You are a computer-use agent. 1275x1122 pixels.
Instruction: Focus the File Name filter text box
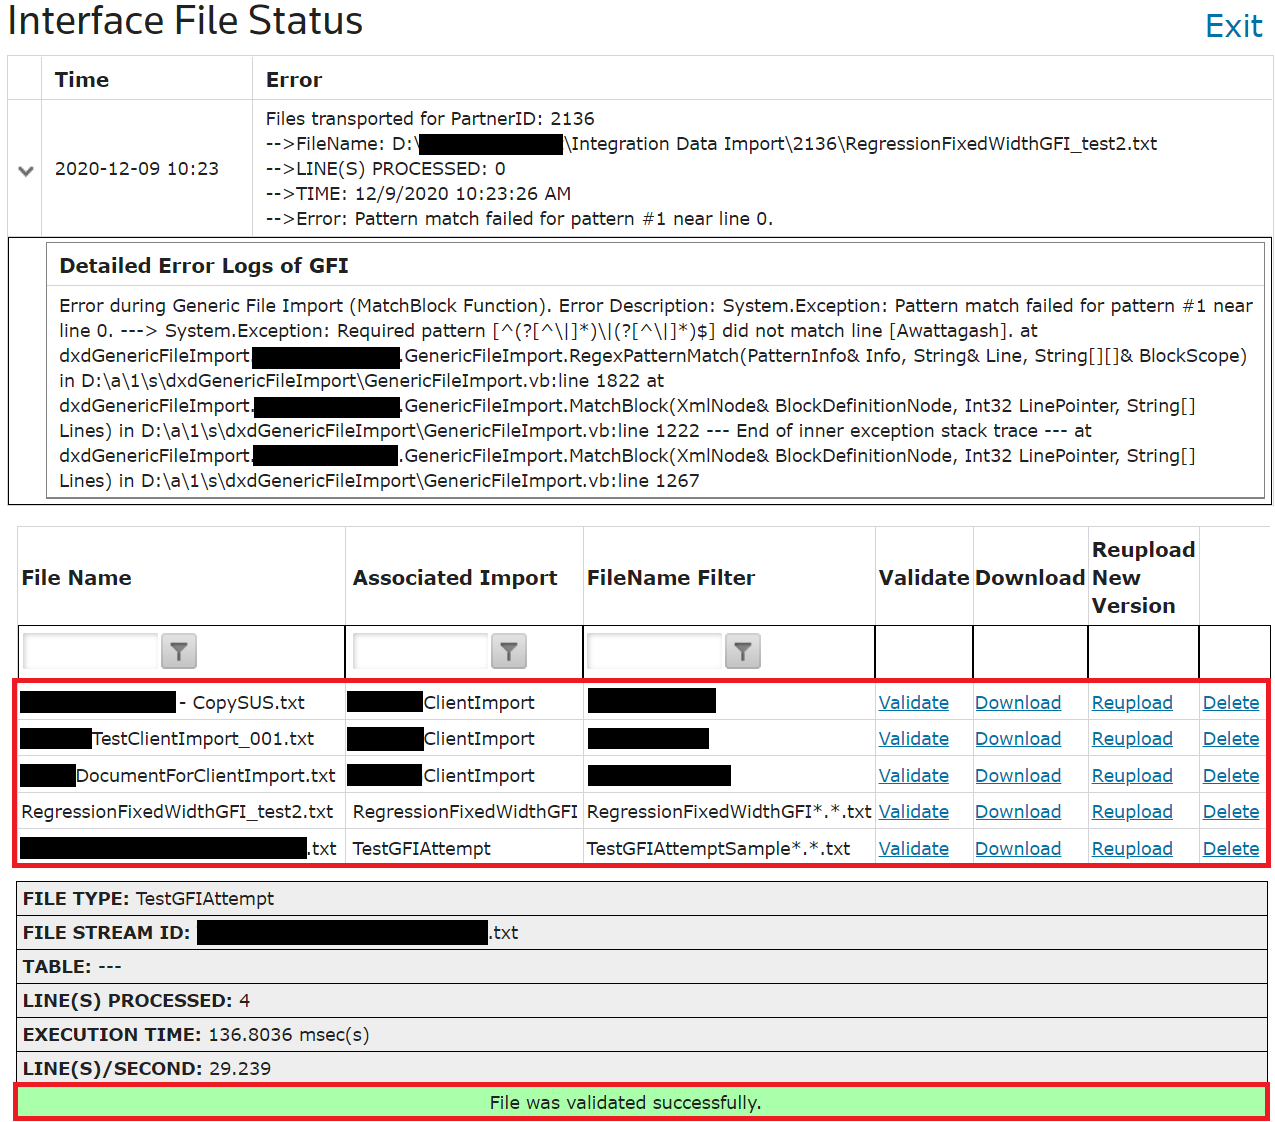click(x=91, y=651)
